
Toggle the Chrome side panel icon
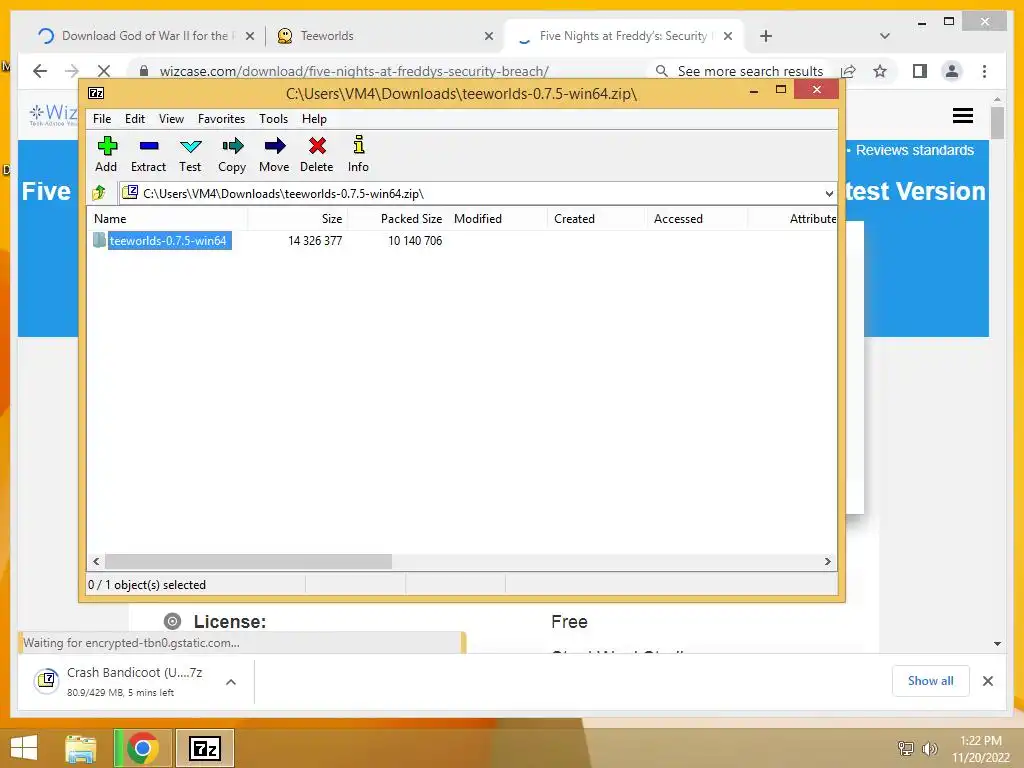920,71
